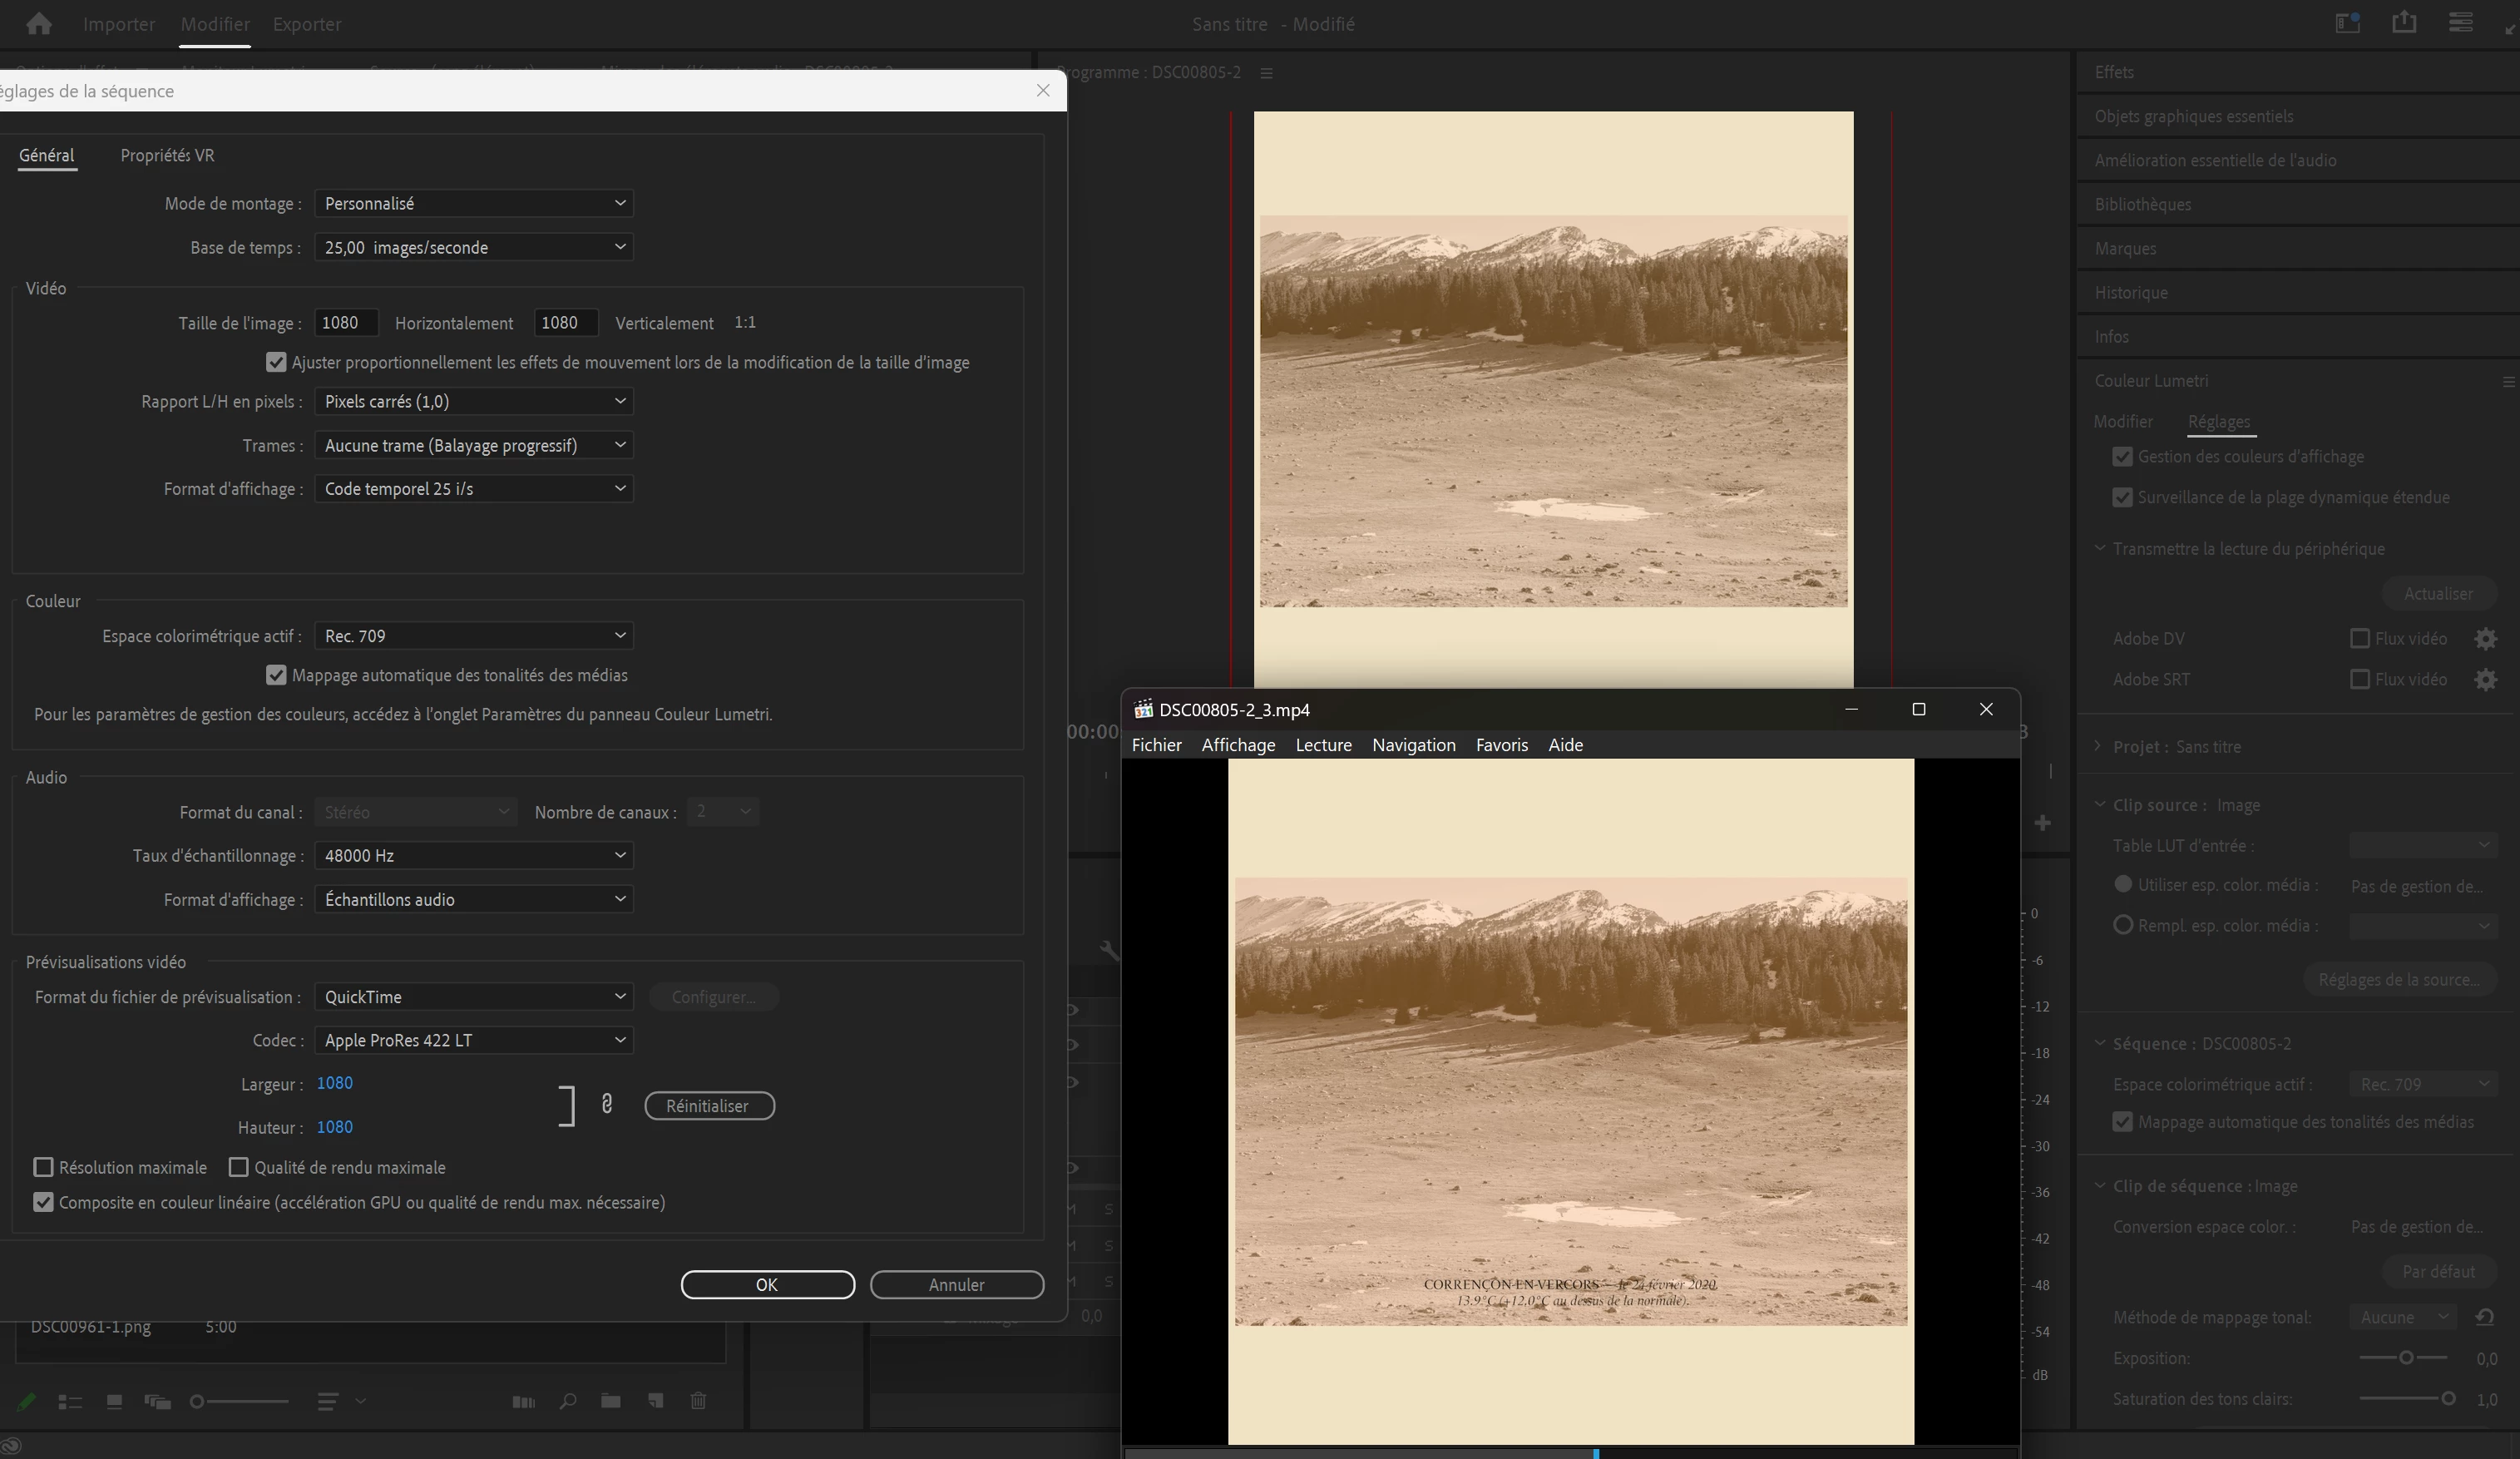
Task: Click the Réinitialiser button
Action: coord(709,1106)
